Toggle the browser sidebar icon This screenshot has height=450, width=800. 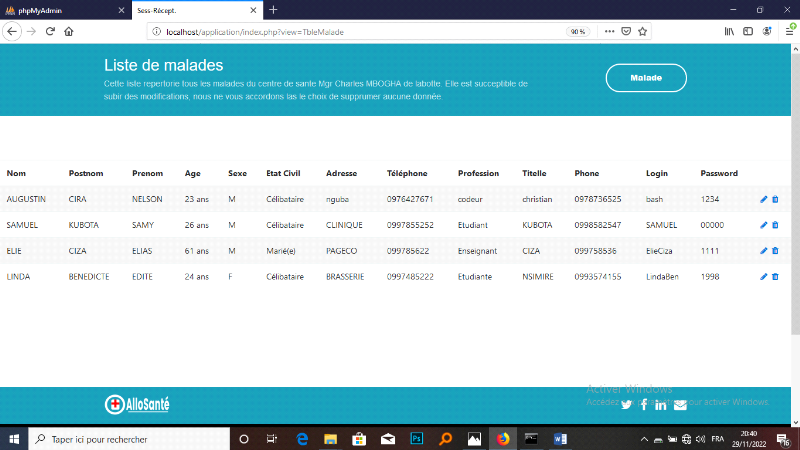(x=748, y=32)
